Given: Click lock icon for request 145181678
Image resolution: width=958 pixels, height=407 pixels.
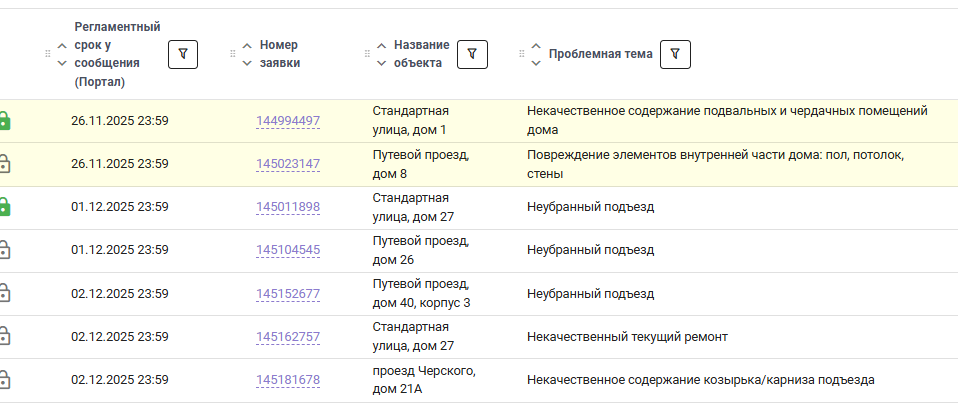Looking at the screenshot, I should pos(4,380).
